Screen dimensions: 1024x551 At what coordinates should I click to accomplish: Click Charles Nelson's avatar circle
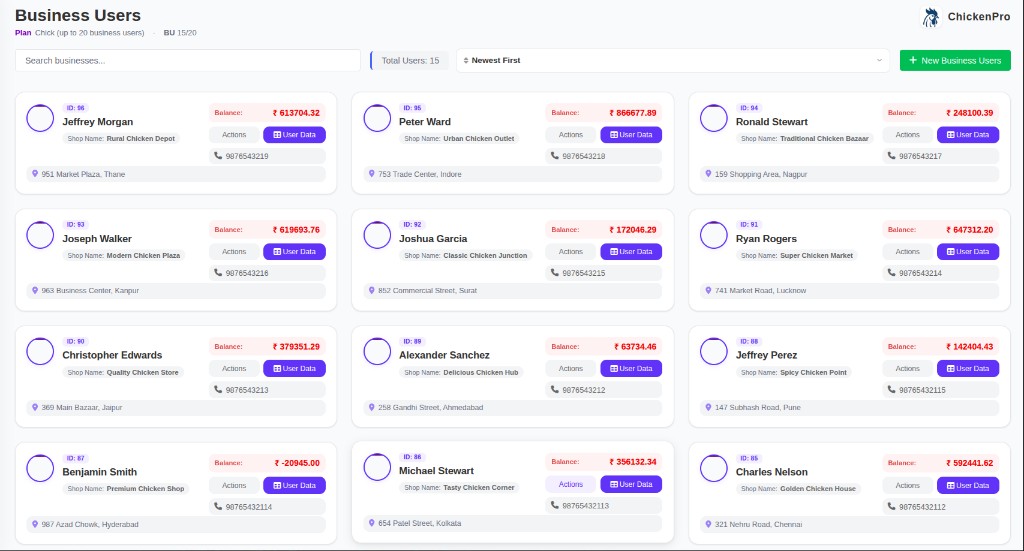[x=713, y=468]
